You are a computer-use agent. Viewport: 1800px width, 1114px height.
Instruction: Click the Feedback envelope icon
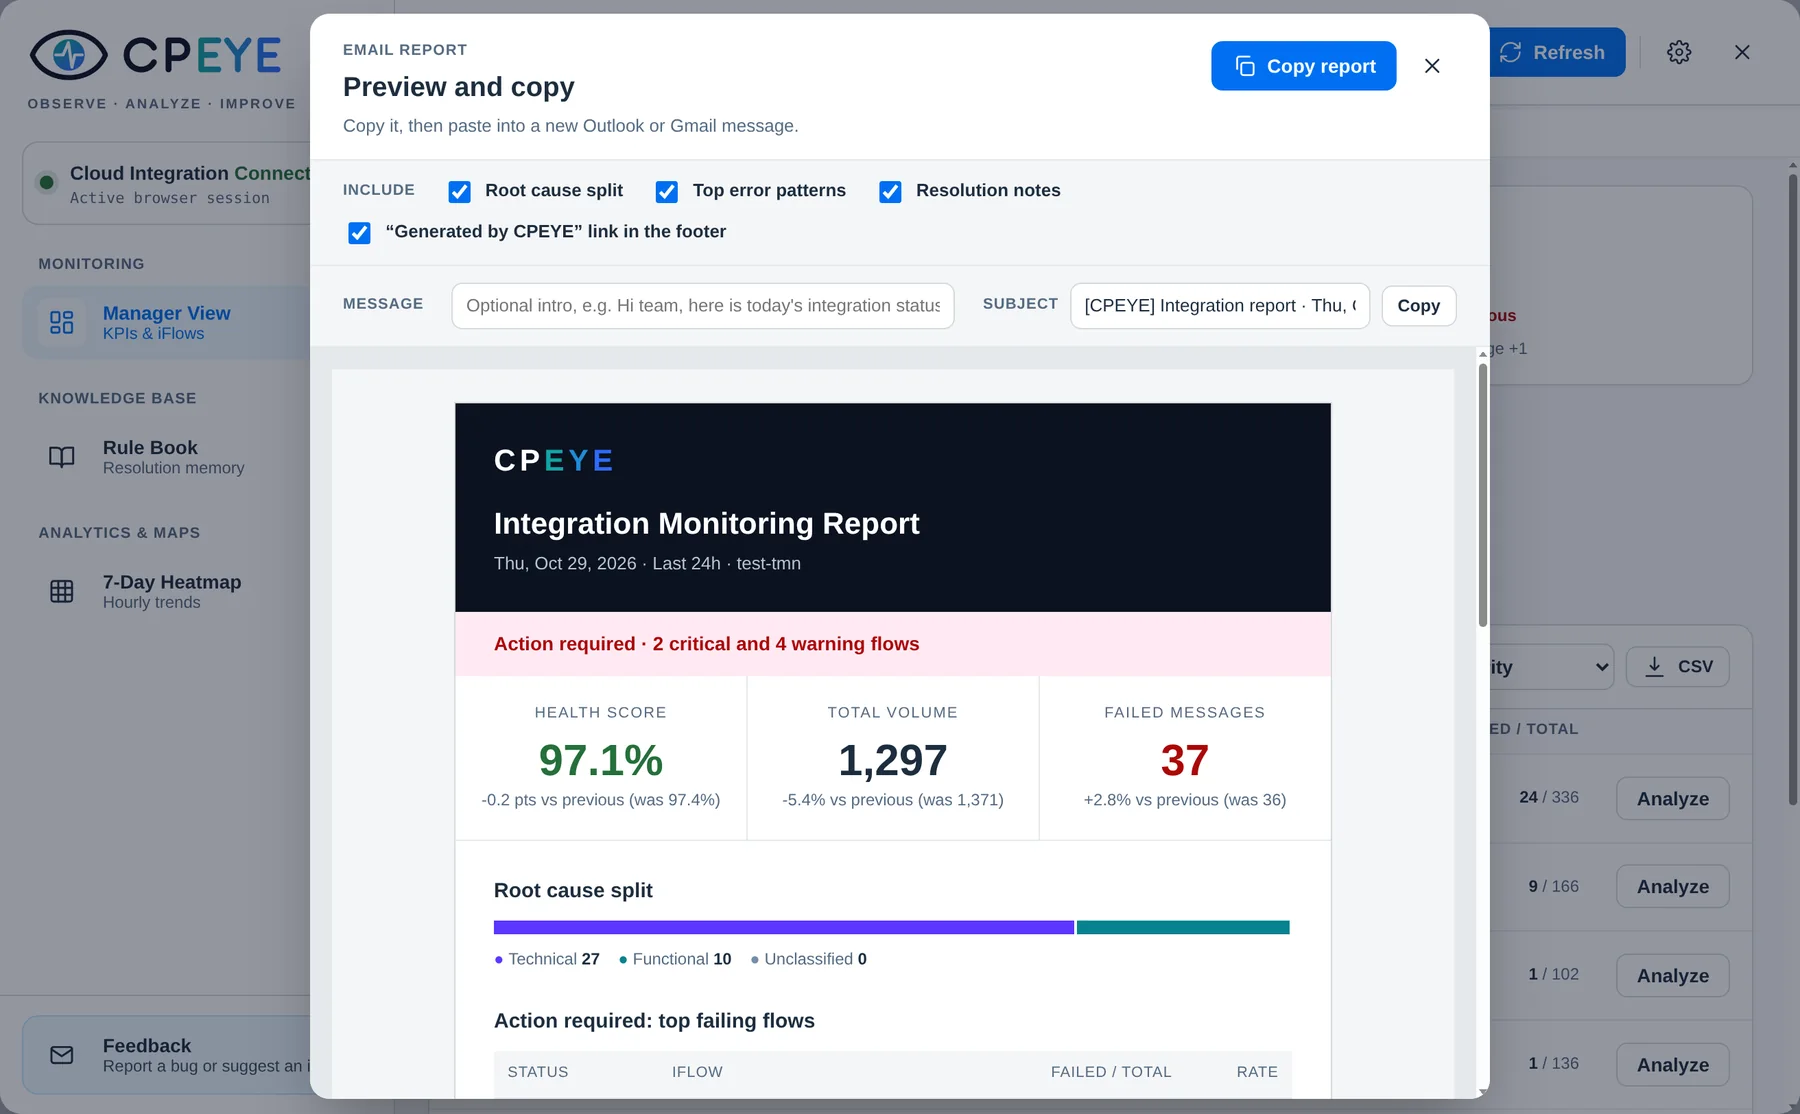[62, 1055]
